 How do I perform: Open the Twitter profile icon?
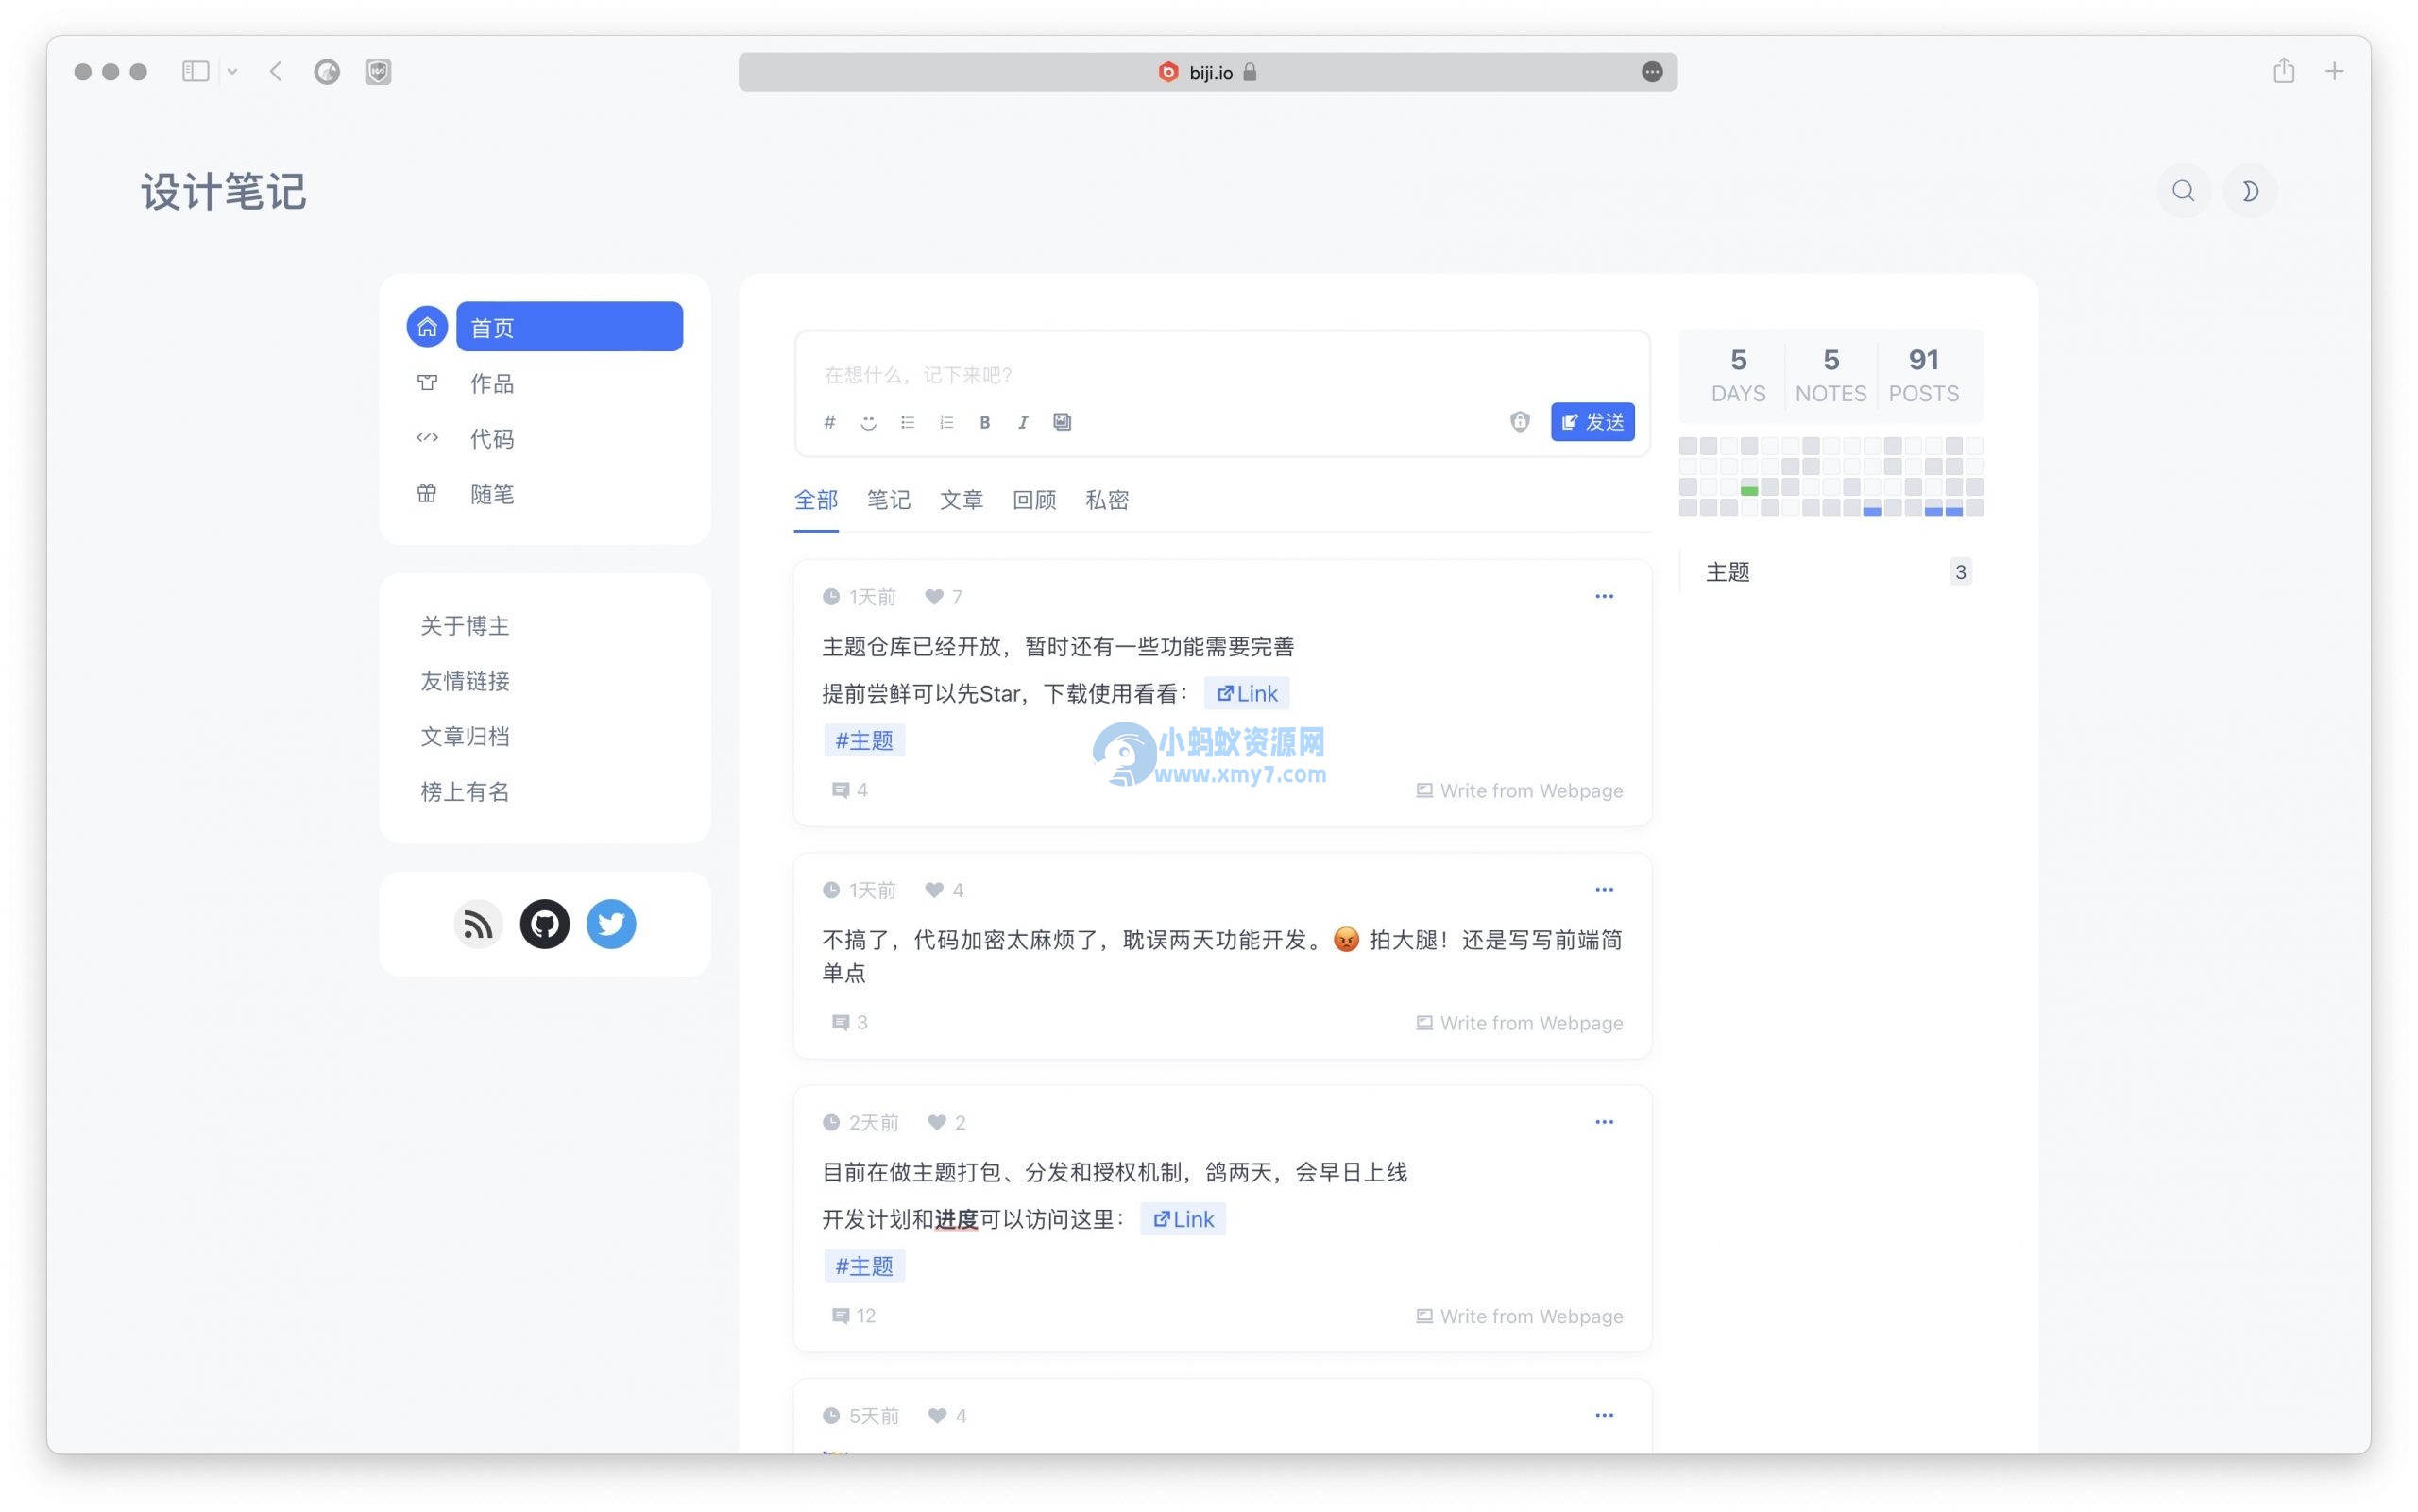tap(611, 924)
